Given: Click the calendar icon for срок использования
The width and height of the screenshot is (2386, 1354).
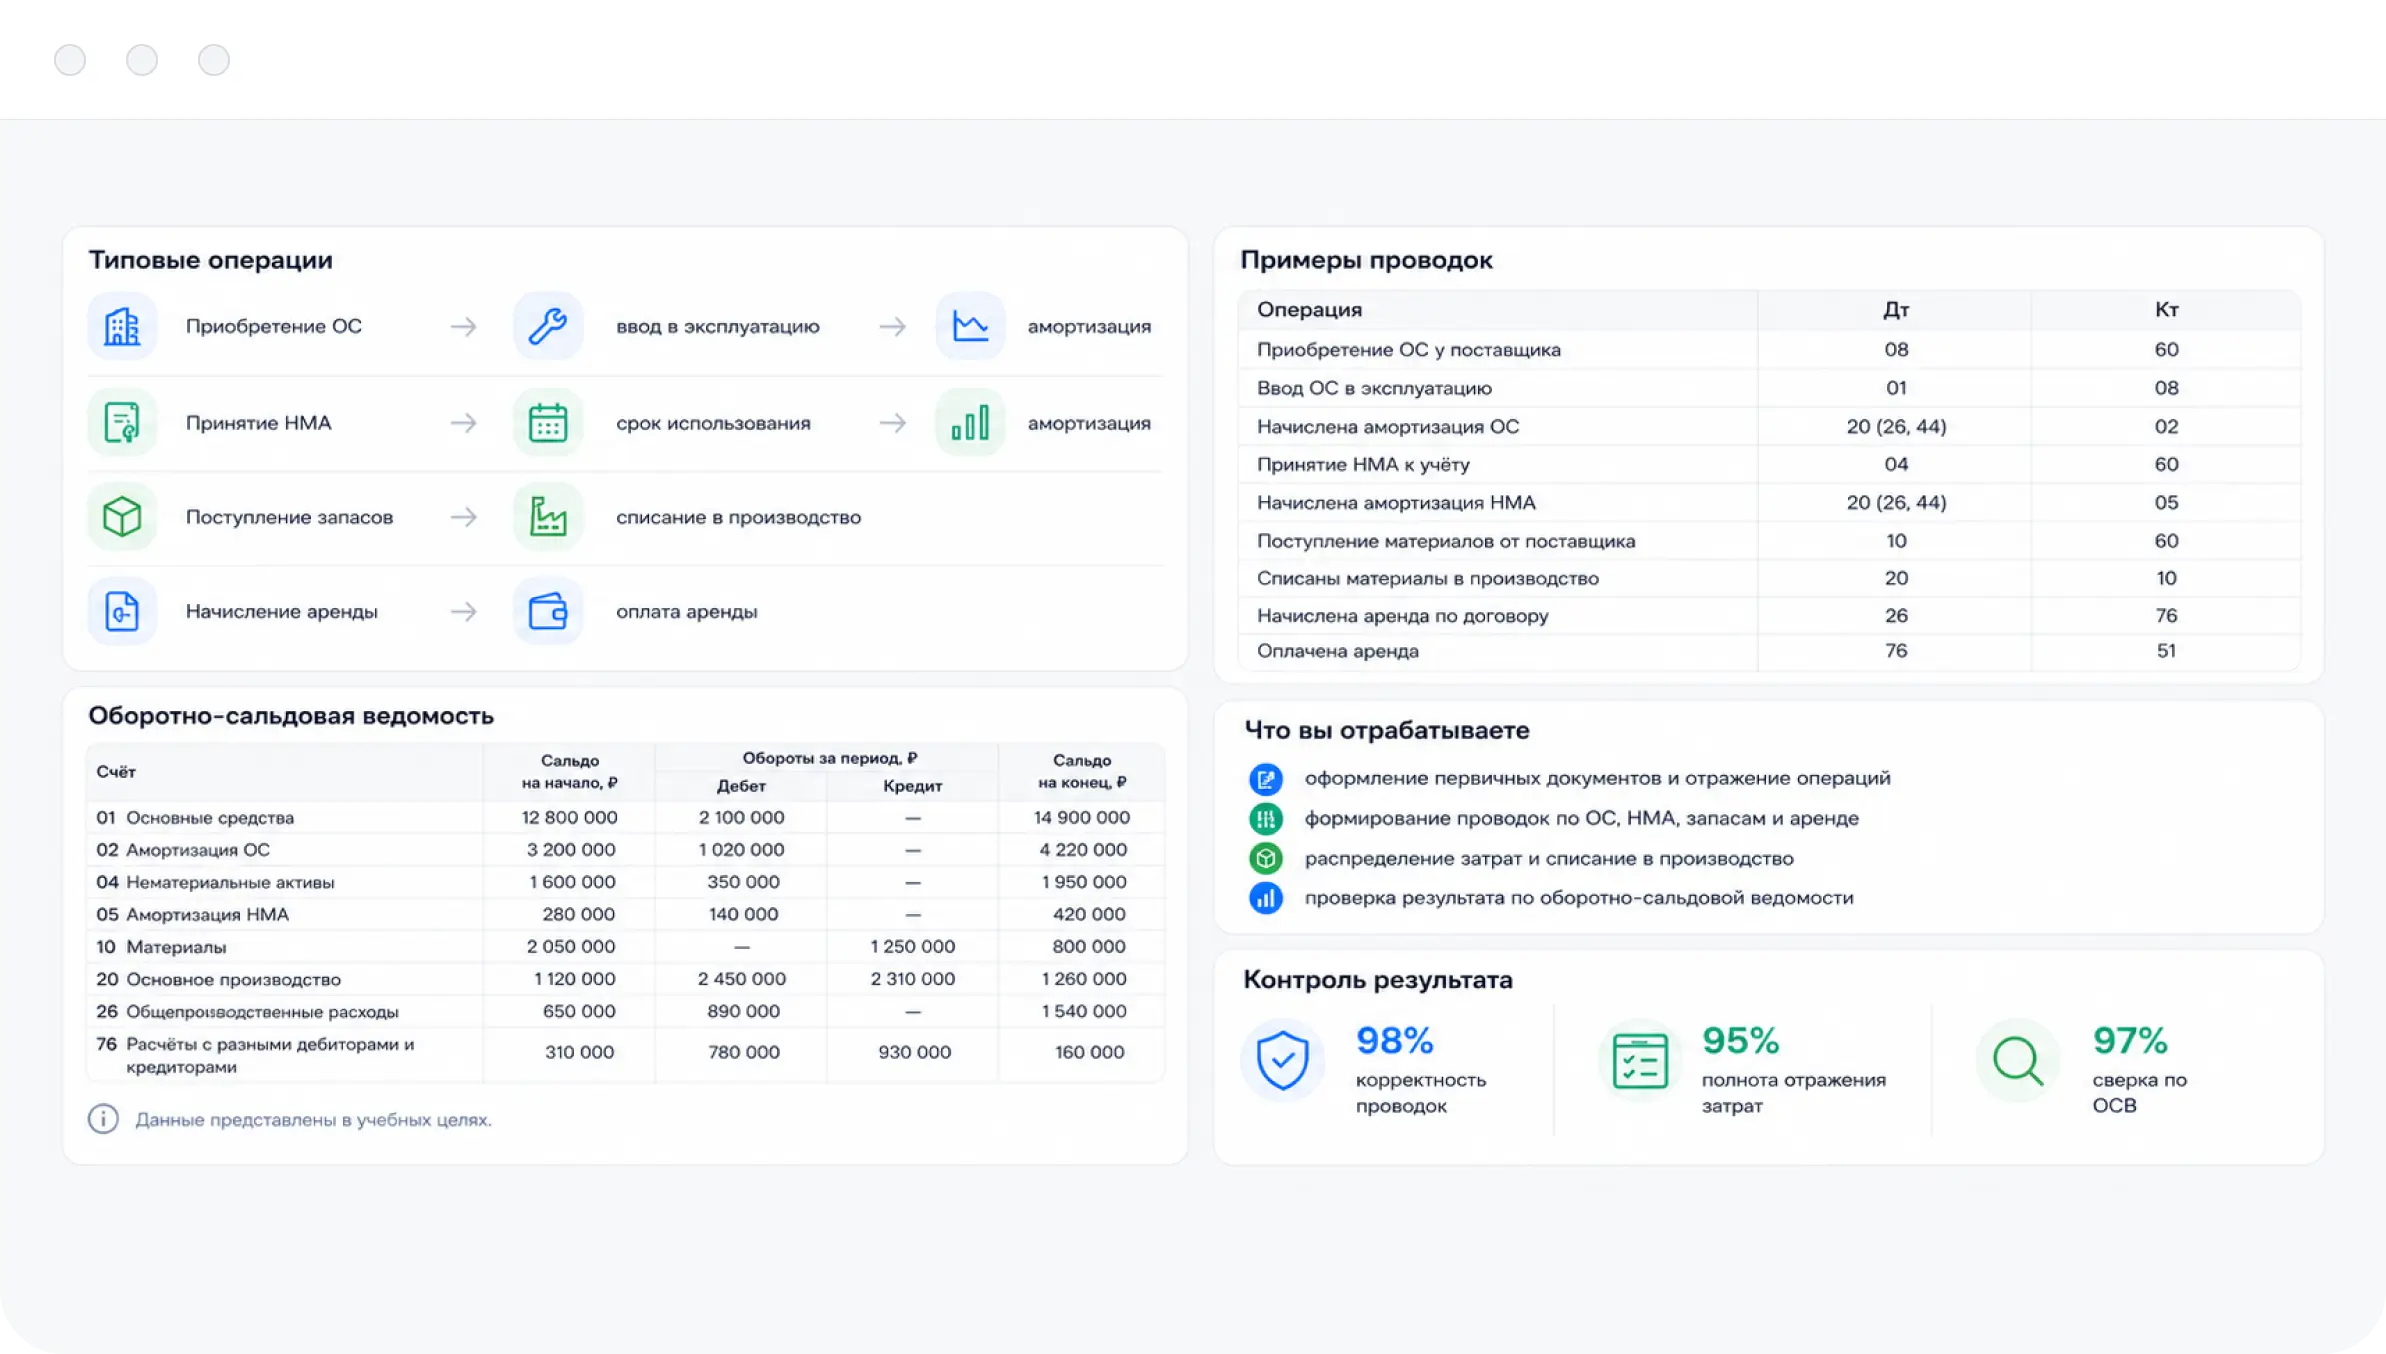Looking at the screenshot, I should [548, 423].
